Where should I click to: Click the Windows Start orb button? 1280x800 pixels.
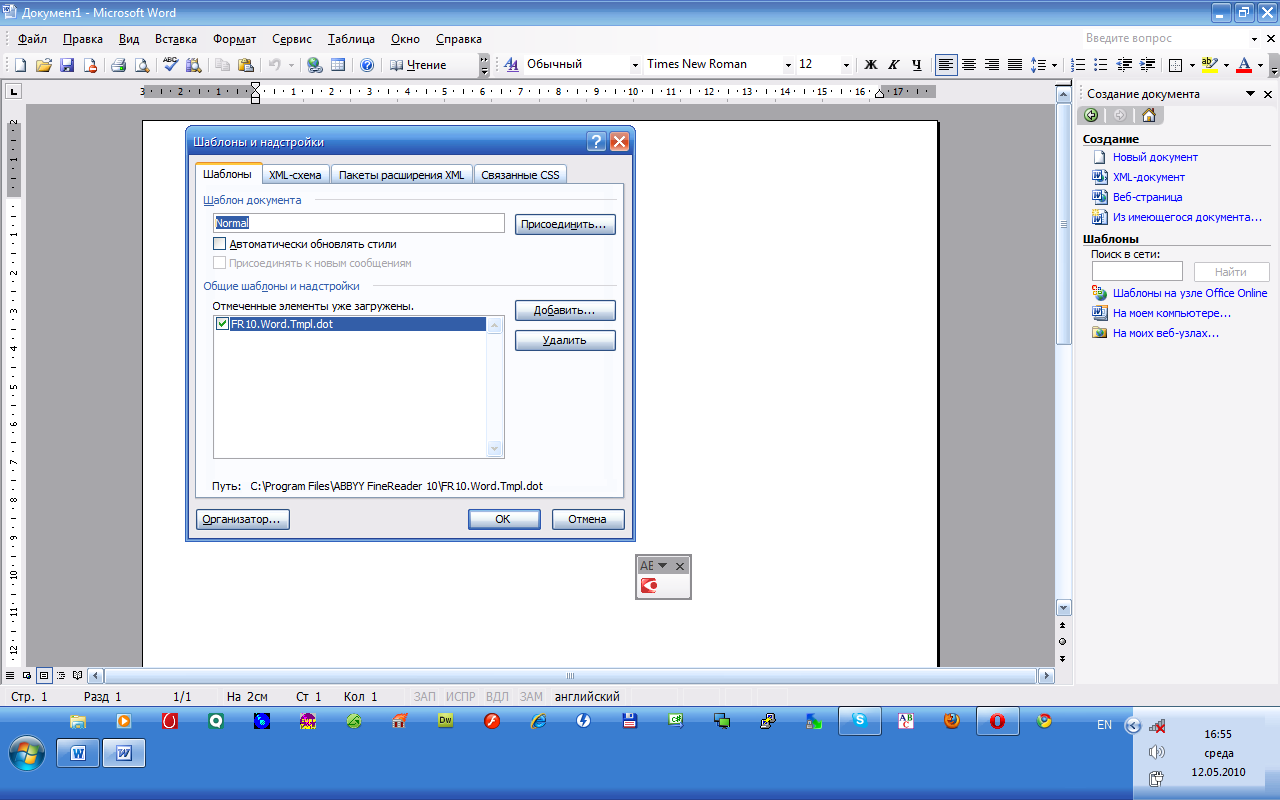(x=27, y=753)
